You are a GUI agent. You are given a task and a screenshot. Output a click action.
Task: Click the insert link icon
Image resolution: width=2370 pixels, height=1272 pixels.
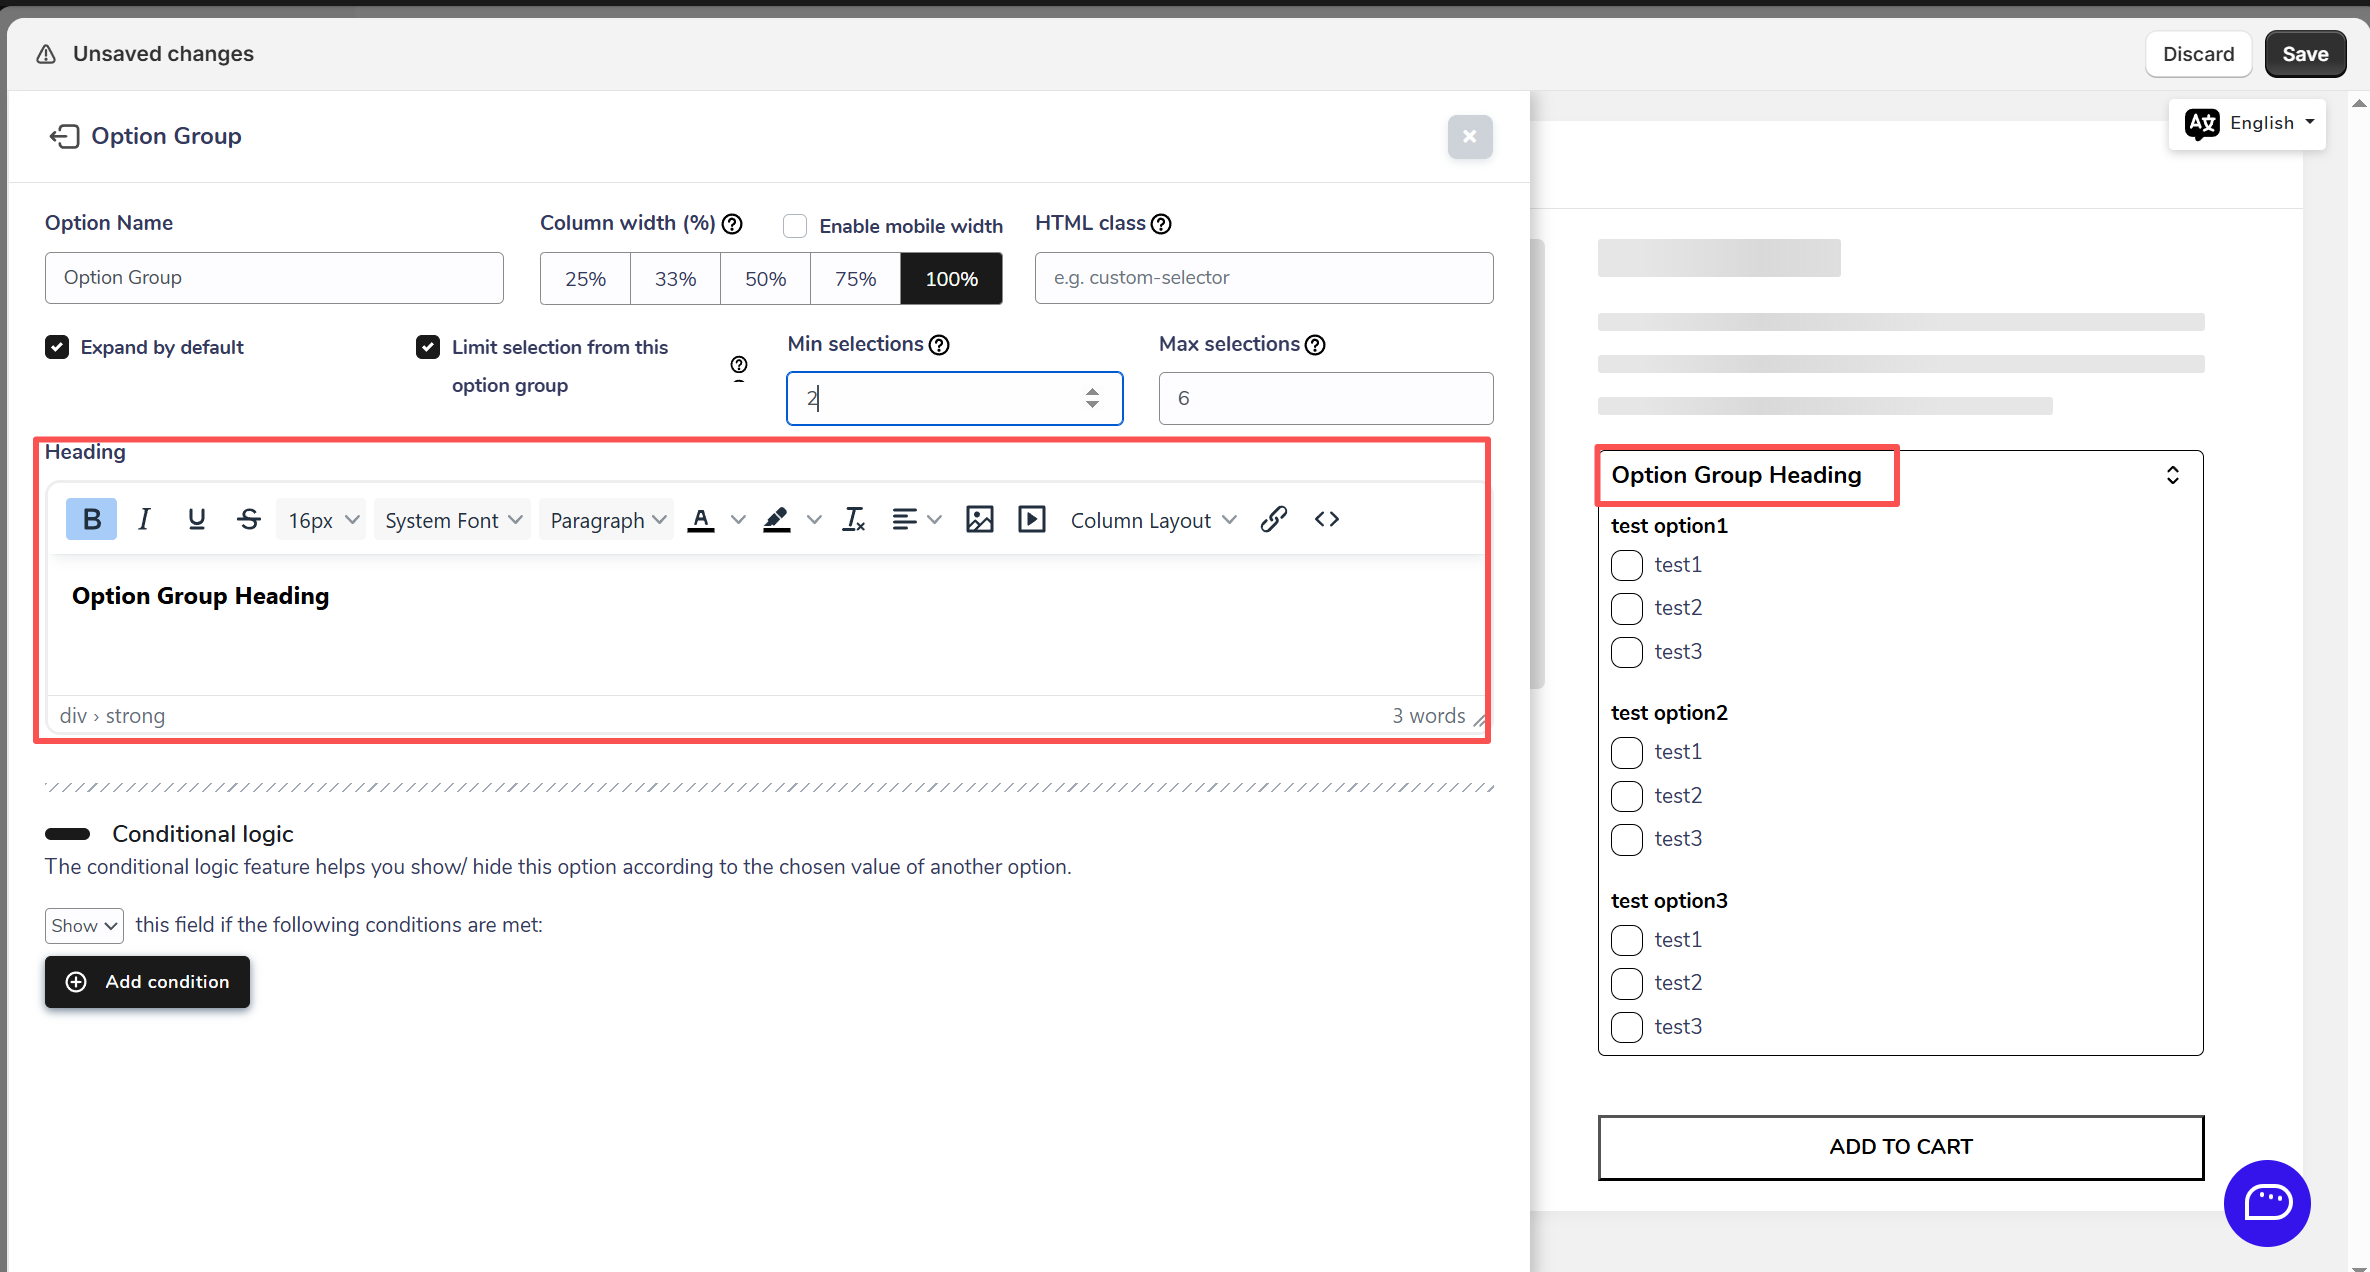point(1273,520)
